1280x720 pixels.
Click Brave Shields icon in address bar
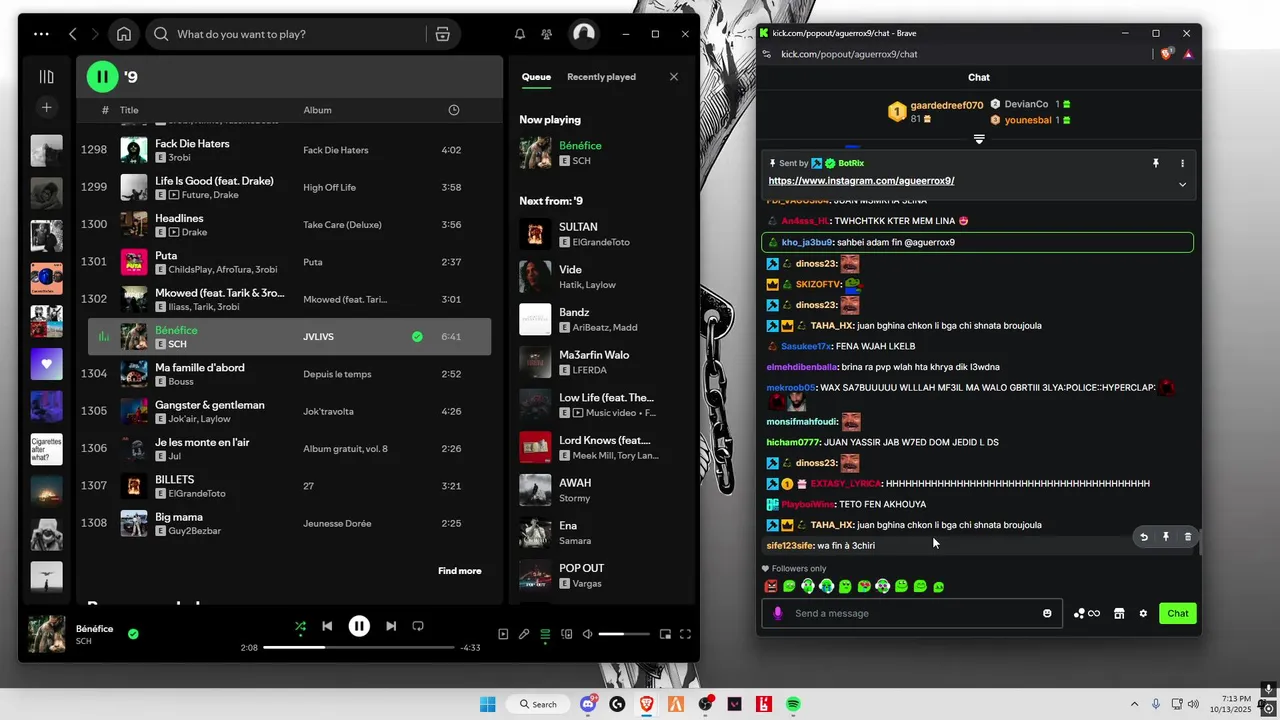tap(1166, 54)
